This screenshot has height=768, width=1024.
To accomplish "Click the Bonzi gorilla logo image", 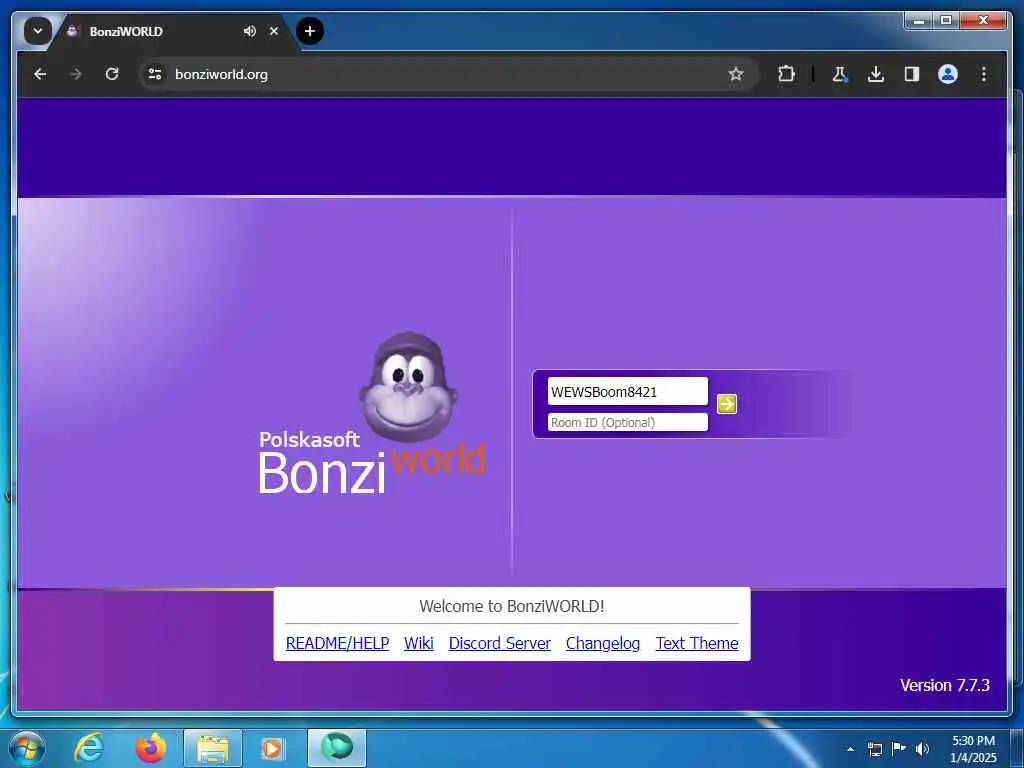I will pos(408,386).
